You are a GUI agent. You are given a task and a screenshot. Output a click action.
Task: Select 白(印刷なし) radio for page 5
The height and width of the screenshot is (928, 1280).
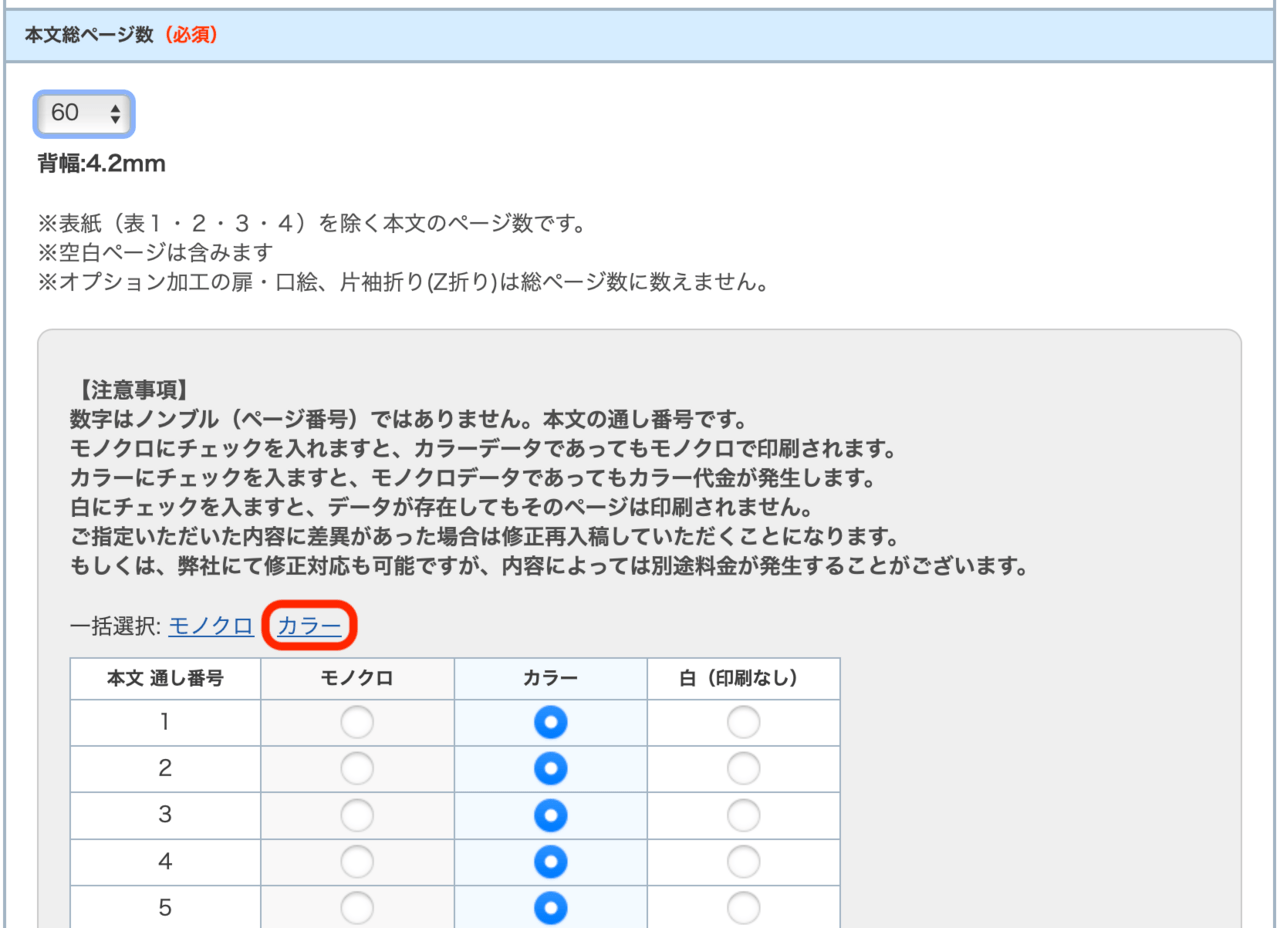point(743,907)
